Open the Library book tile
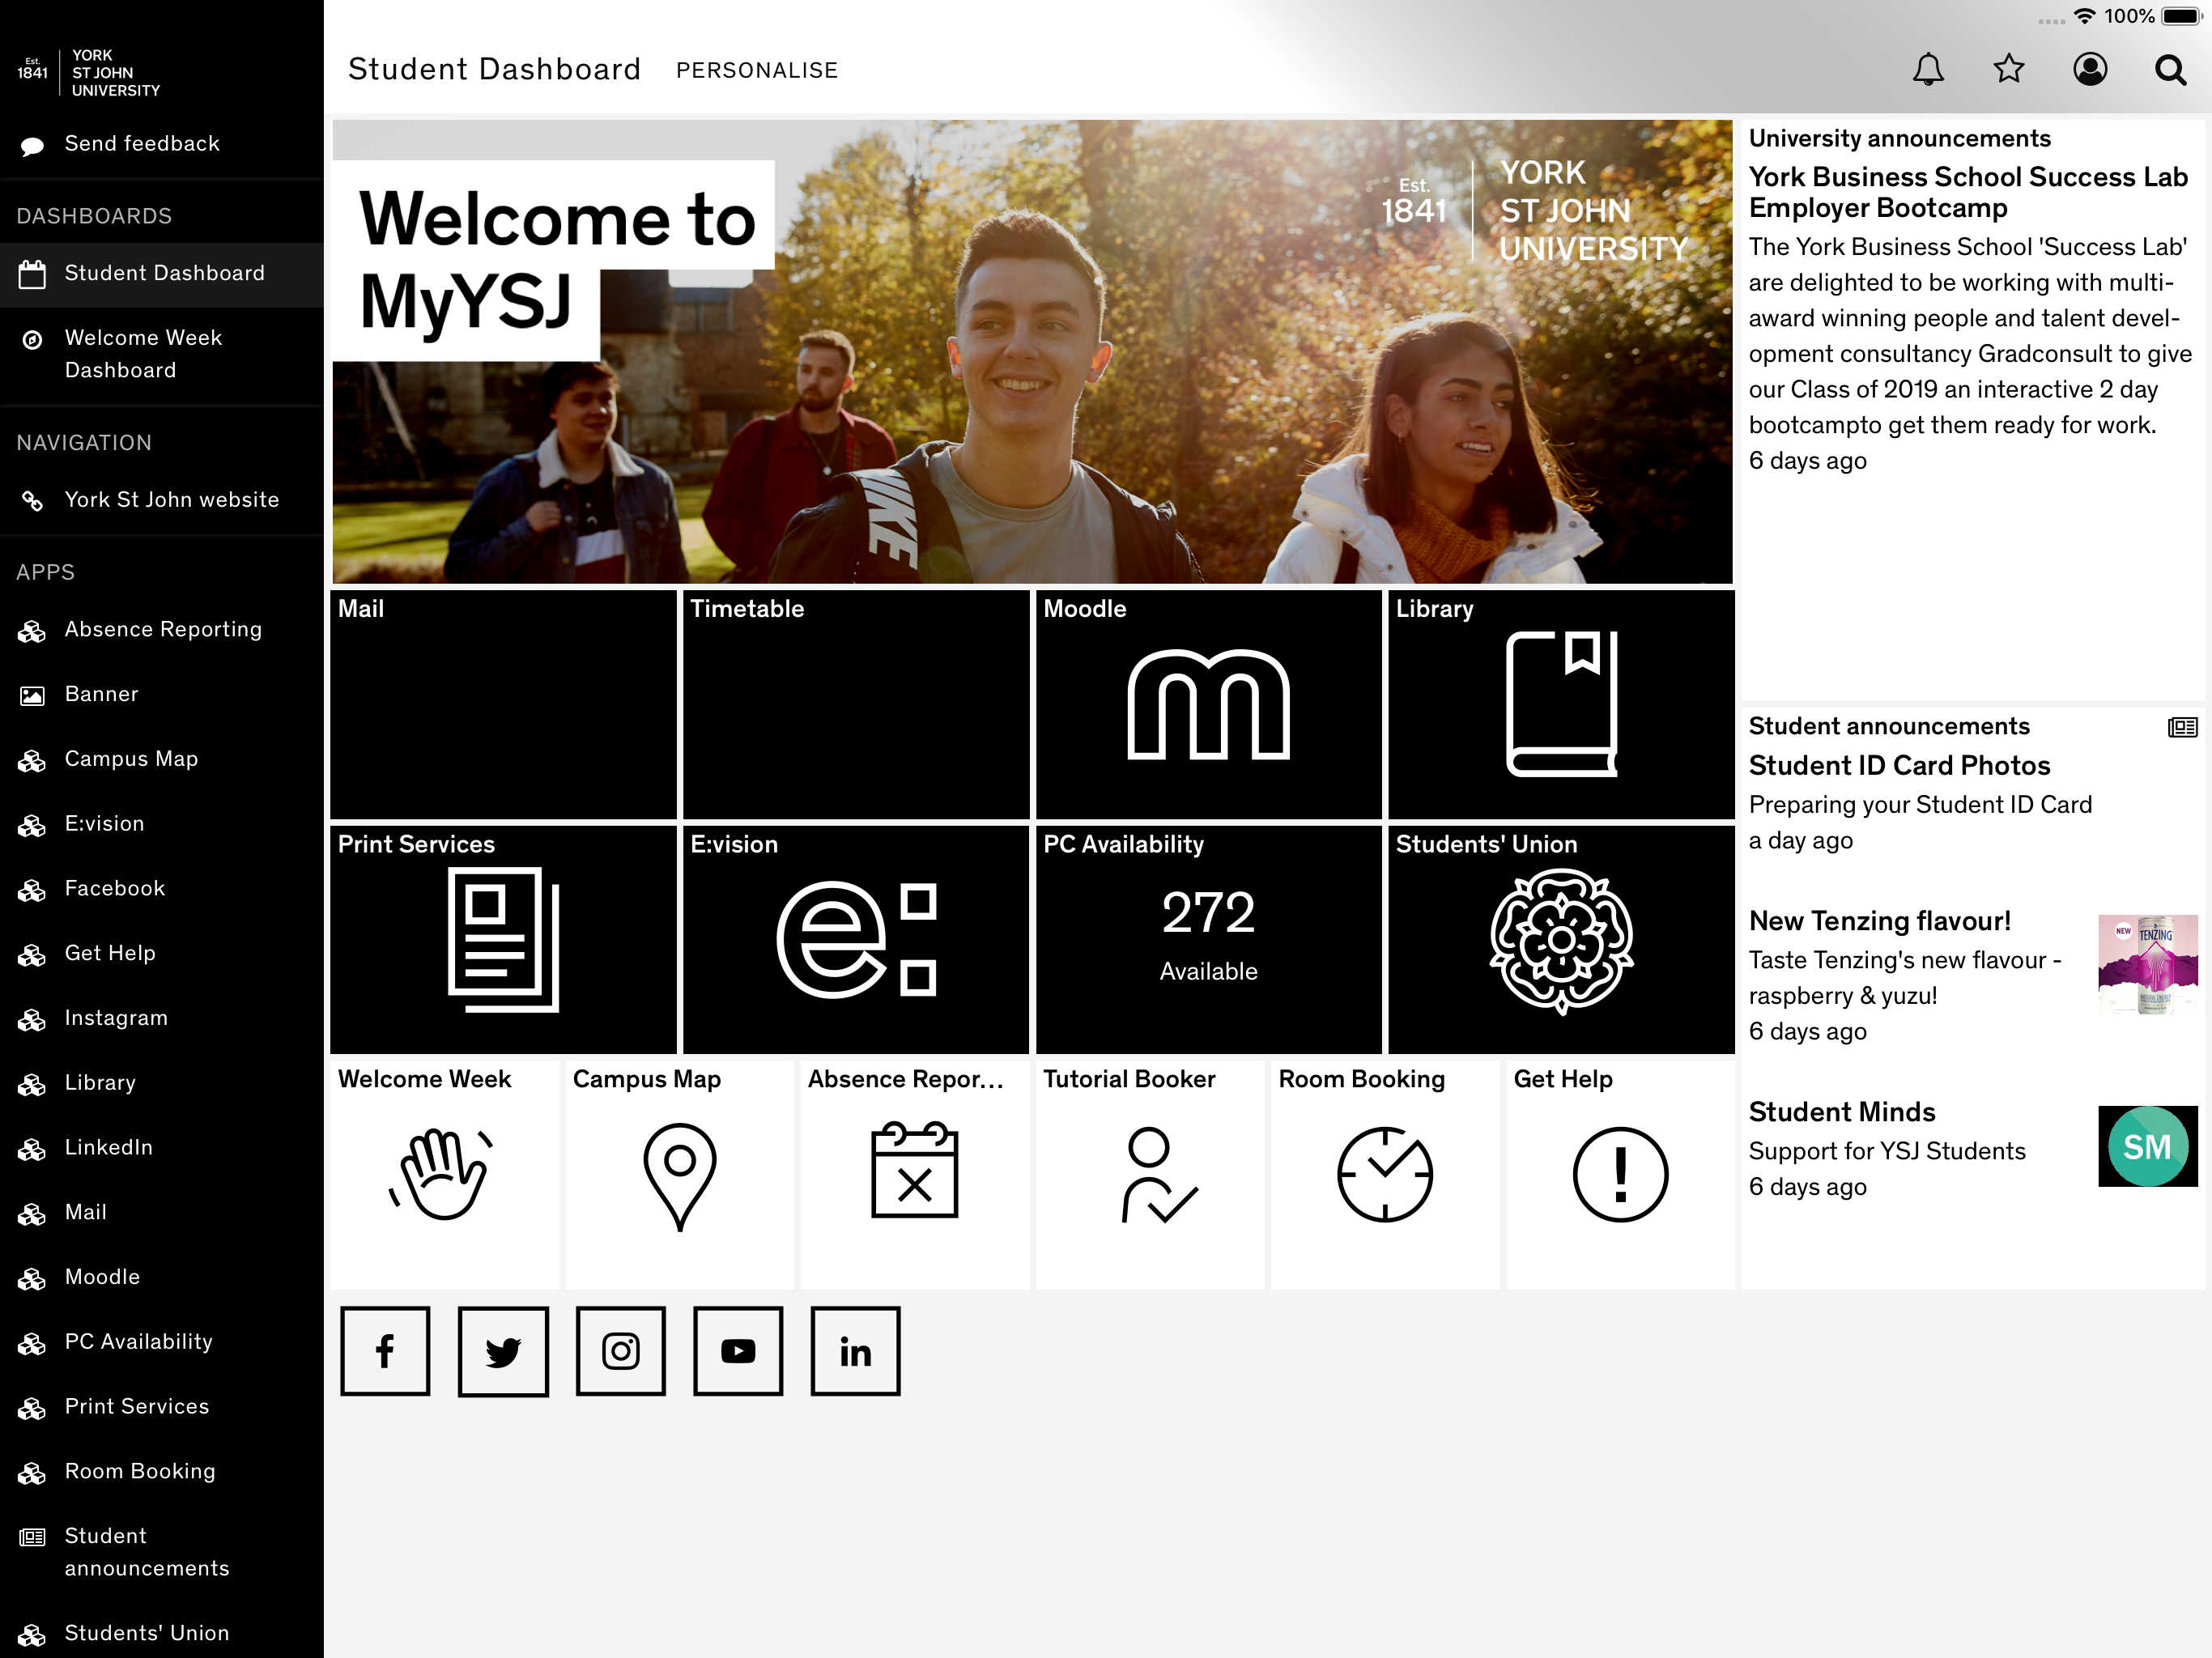The width and height of the screenshot is (2212, 1658). click(x=1560, y=705)
